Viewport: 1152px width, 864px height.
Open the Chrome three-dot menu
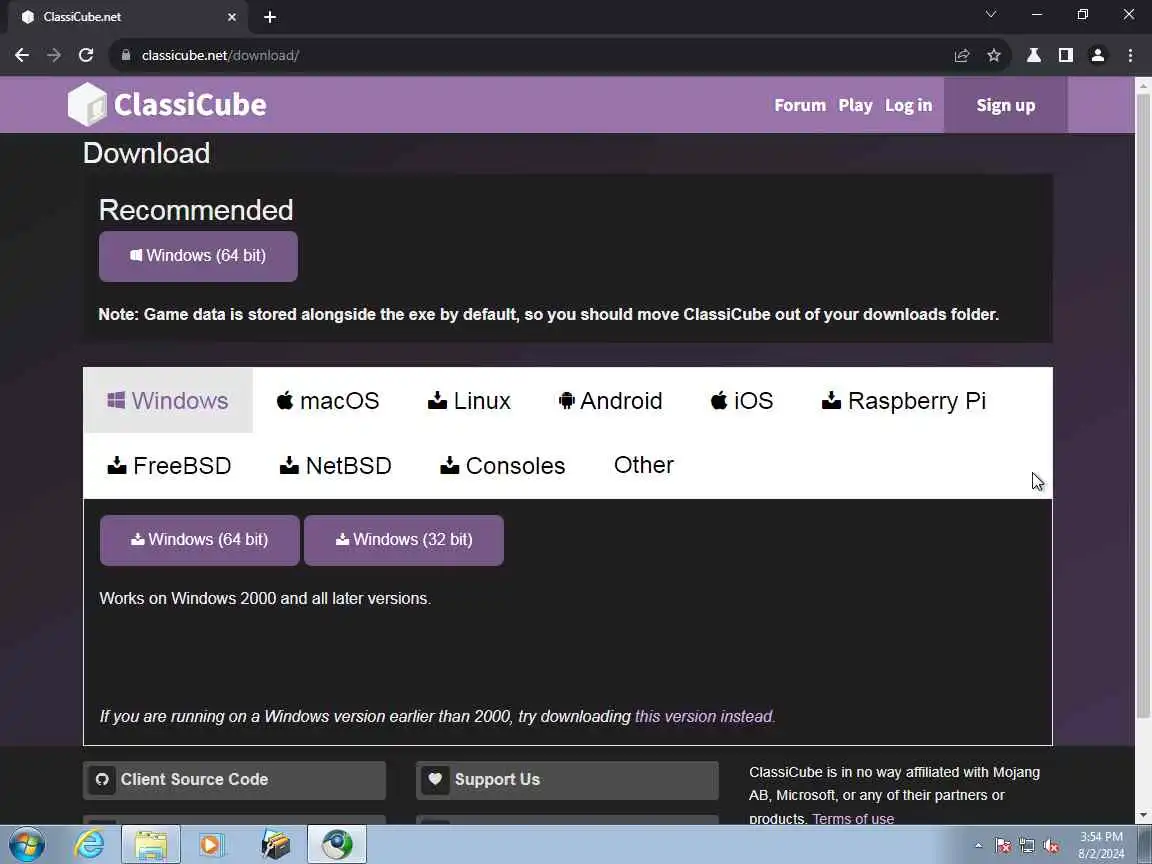(1130, 55)
